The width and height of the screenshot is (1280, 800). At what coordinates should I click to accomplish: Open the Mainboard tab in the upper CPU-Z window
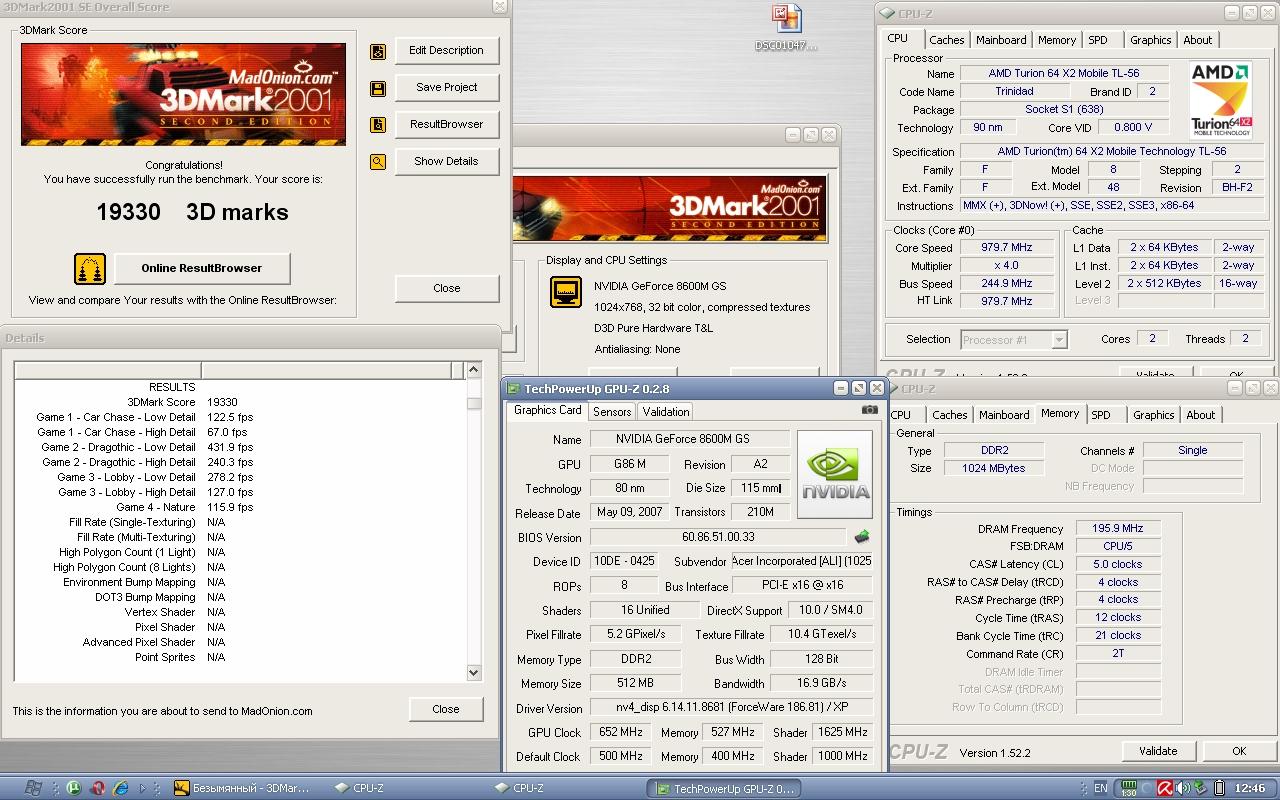pyautogui.click(x=1001, y=40)
